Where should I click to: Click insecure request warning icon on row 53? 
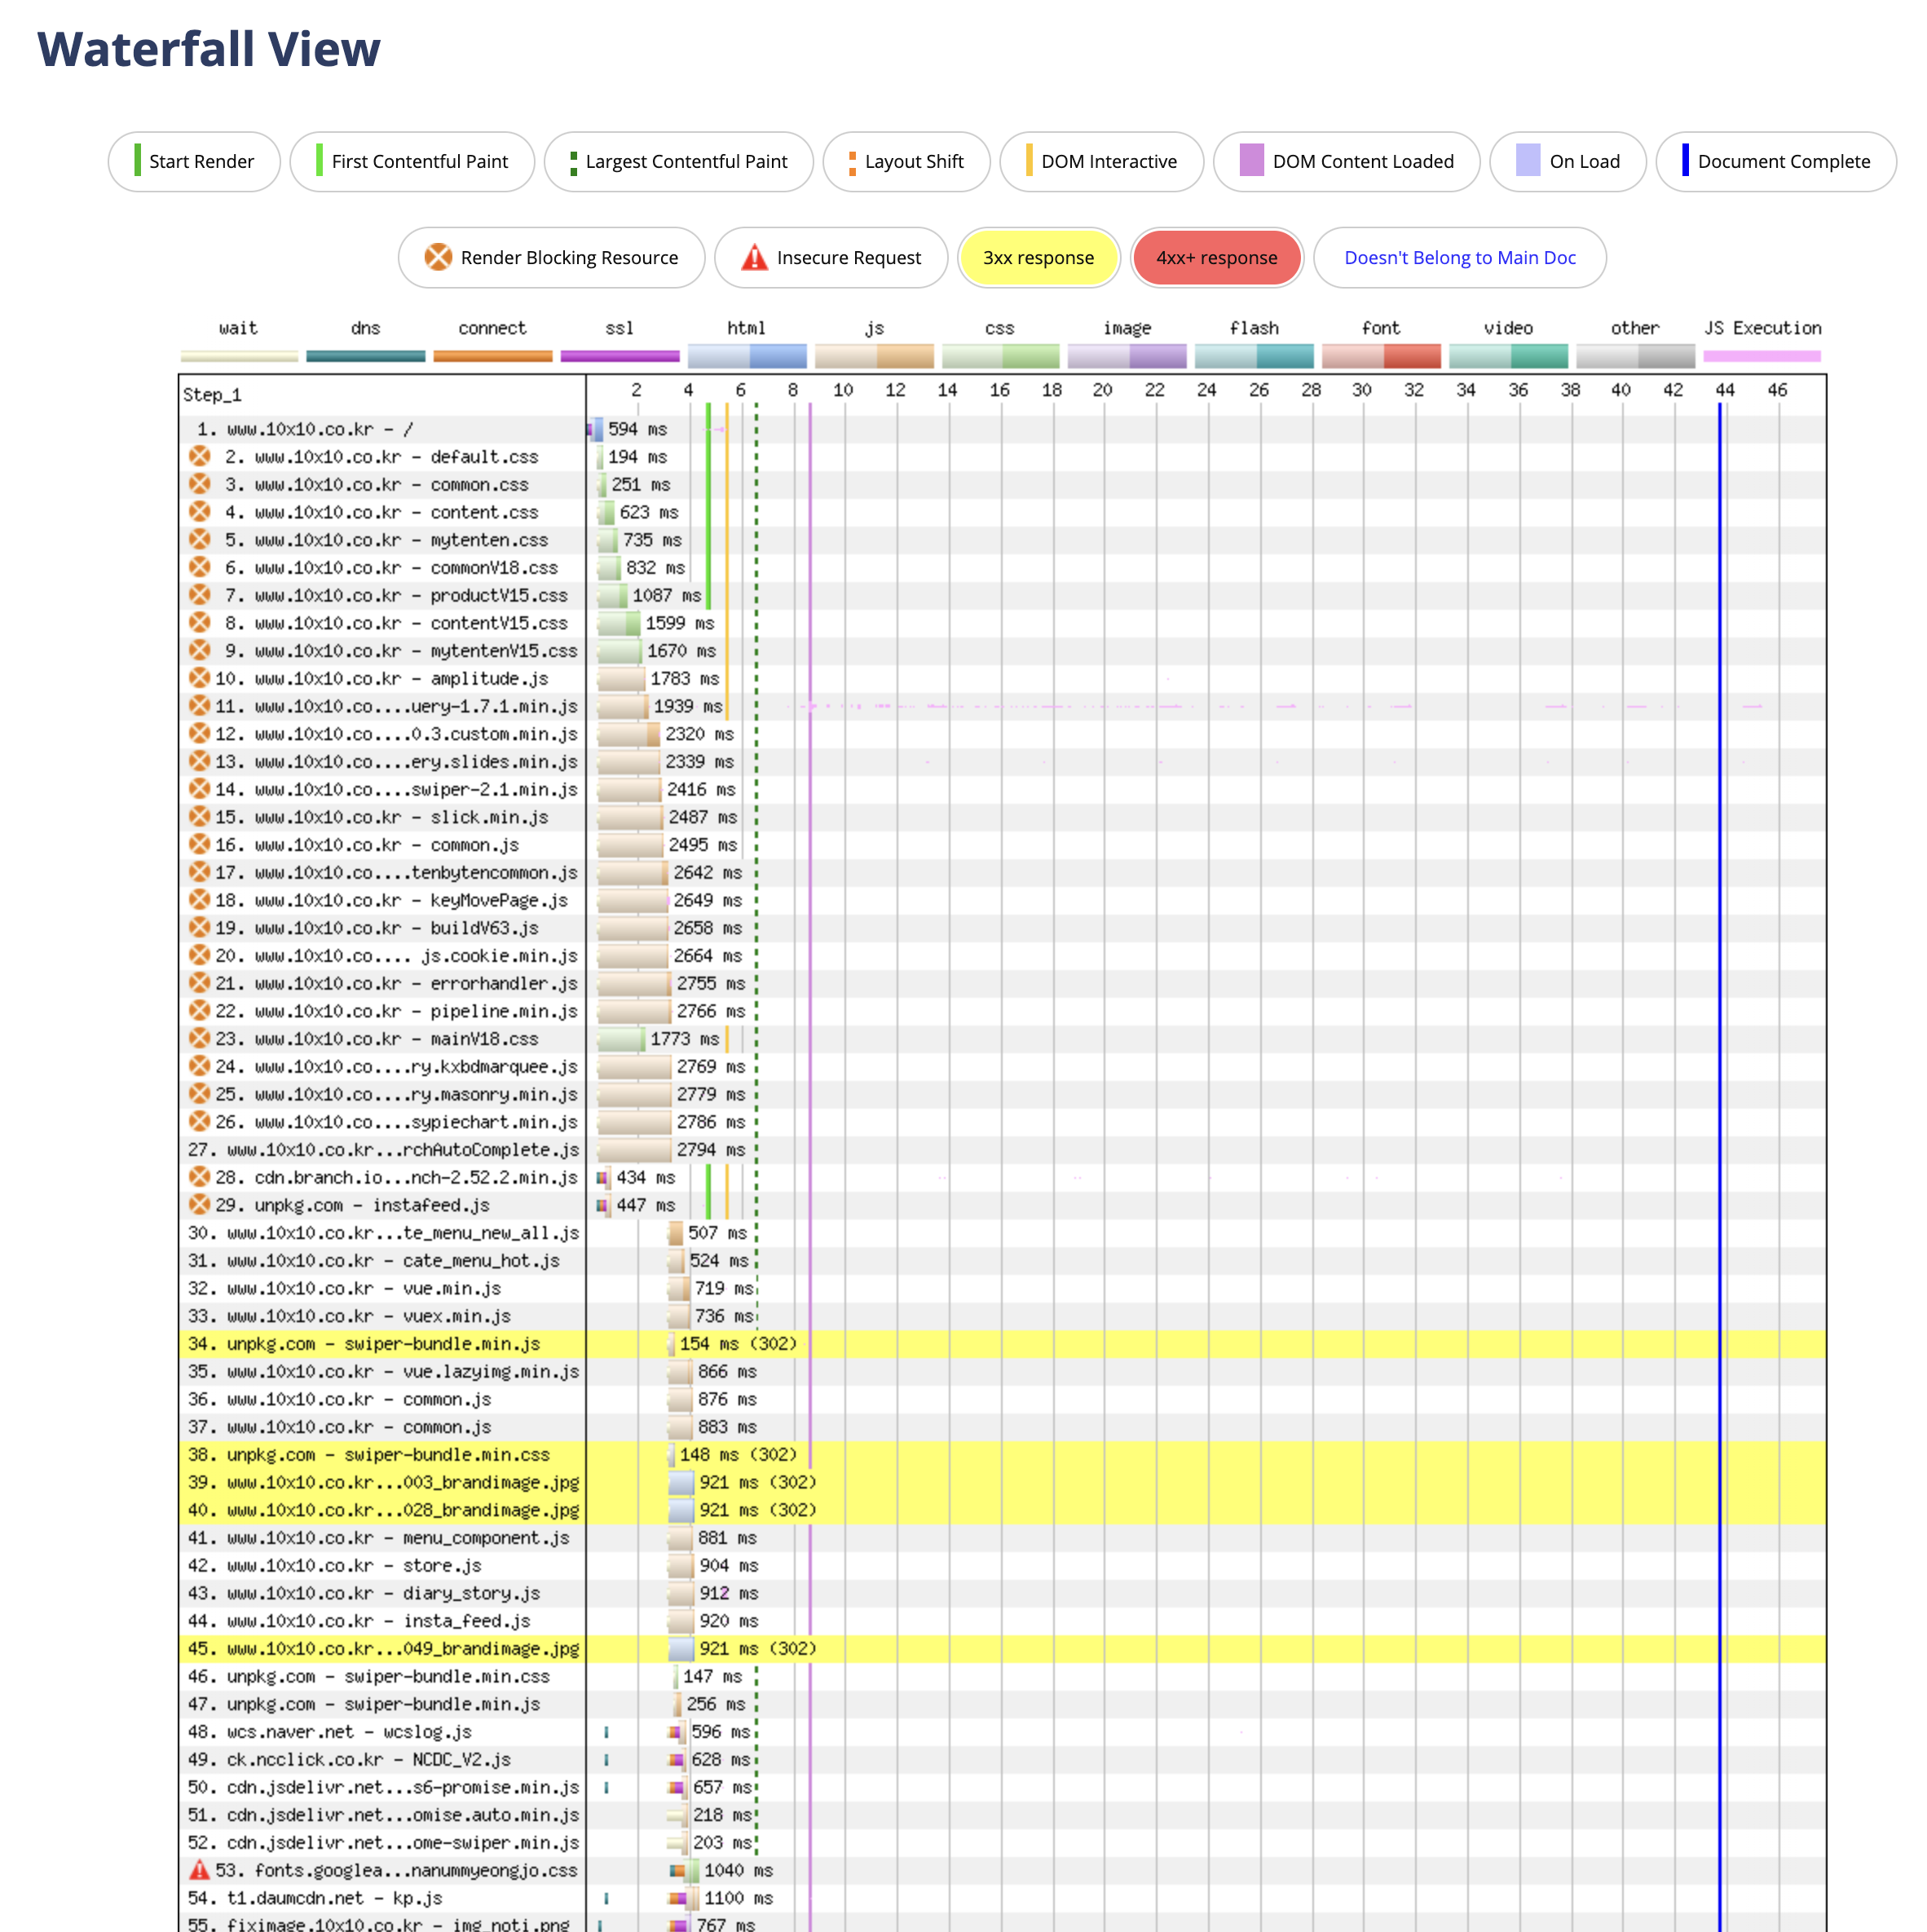tap(200, 1870)
